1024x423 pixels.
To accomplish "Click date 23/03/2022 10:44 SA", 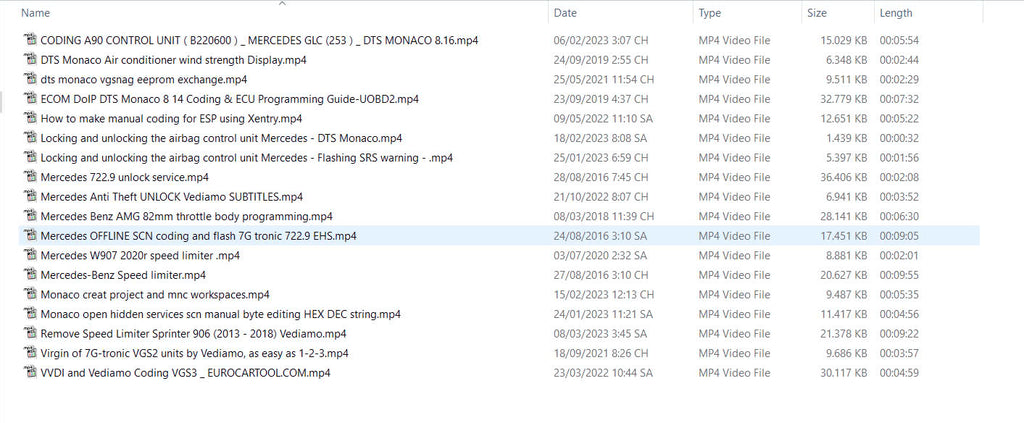I will click(603, 373).
